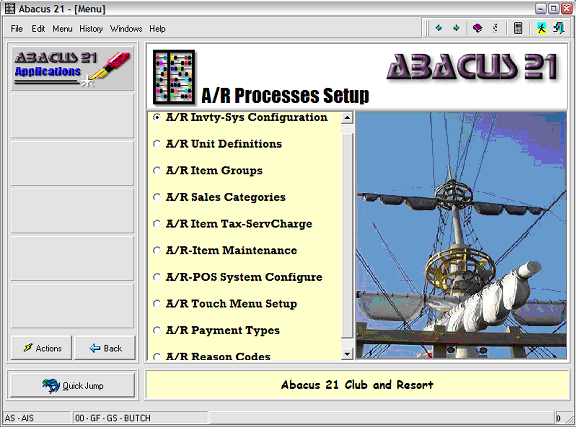Click the menu list scroll up arrow

347,118
